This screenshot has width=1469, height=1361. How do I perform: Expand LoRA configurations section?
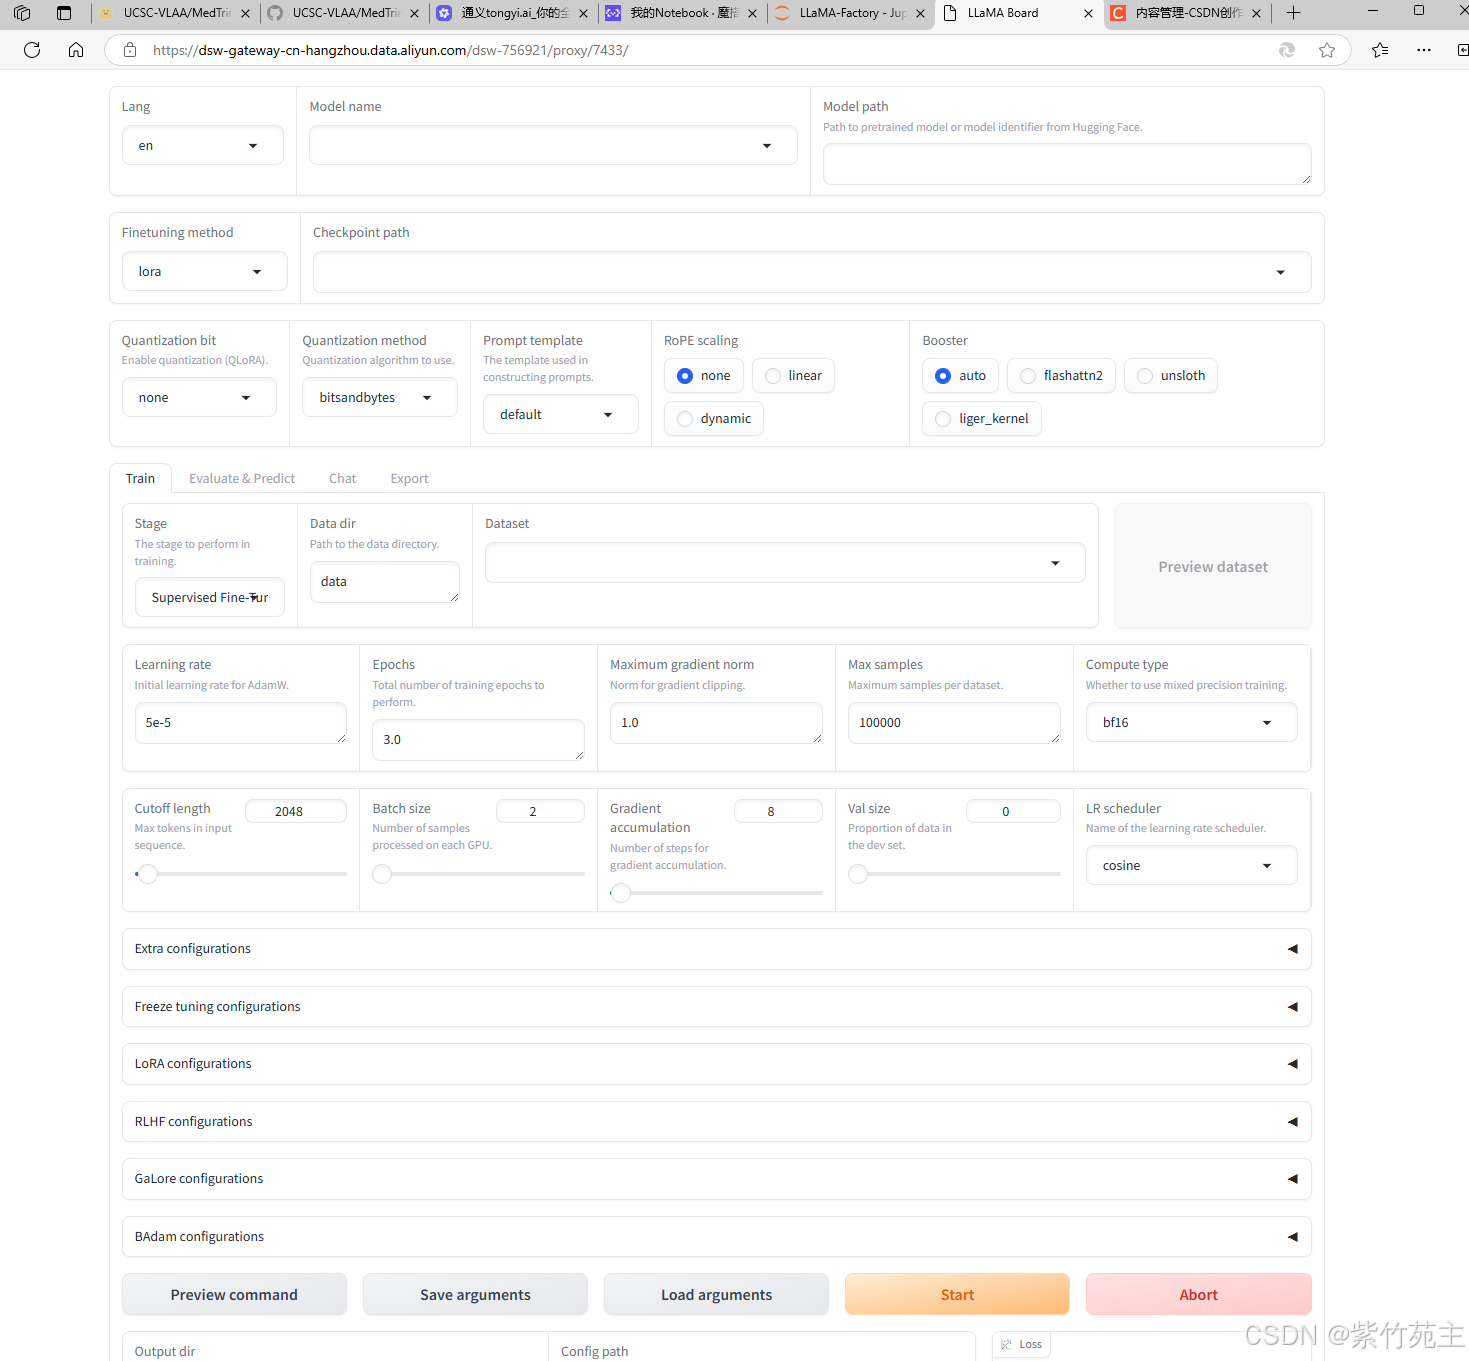click(716, 1064)
